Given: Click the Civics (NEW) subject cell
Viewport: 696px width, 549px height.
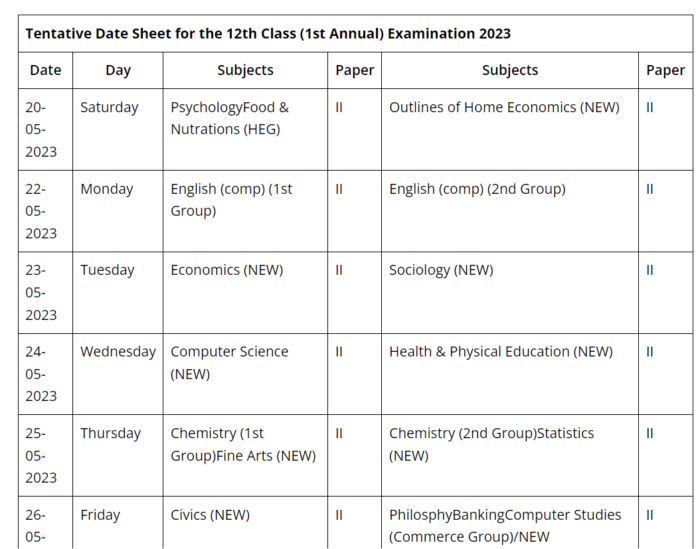Looking at the screenshot, I should (x=210, y=516).
